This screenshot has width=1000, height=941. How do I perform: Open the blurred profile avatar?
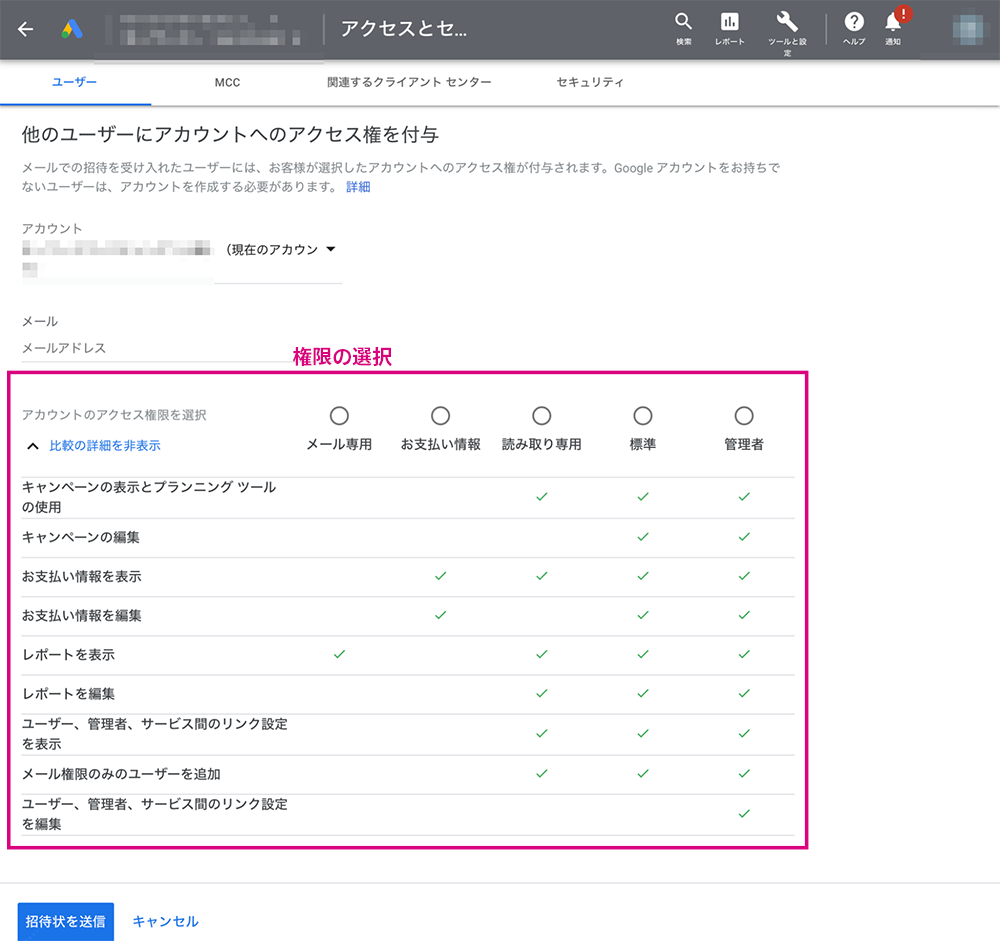[967, 29]
